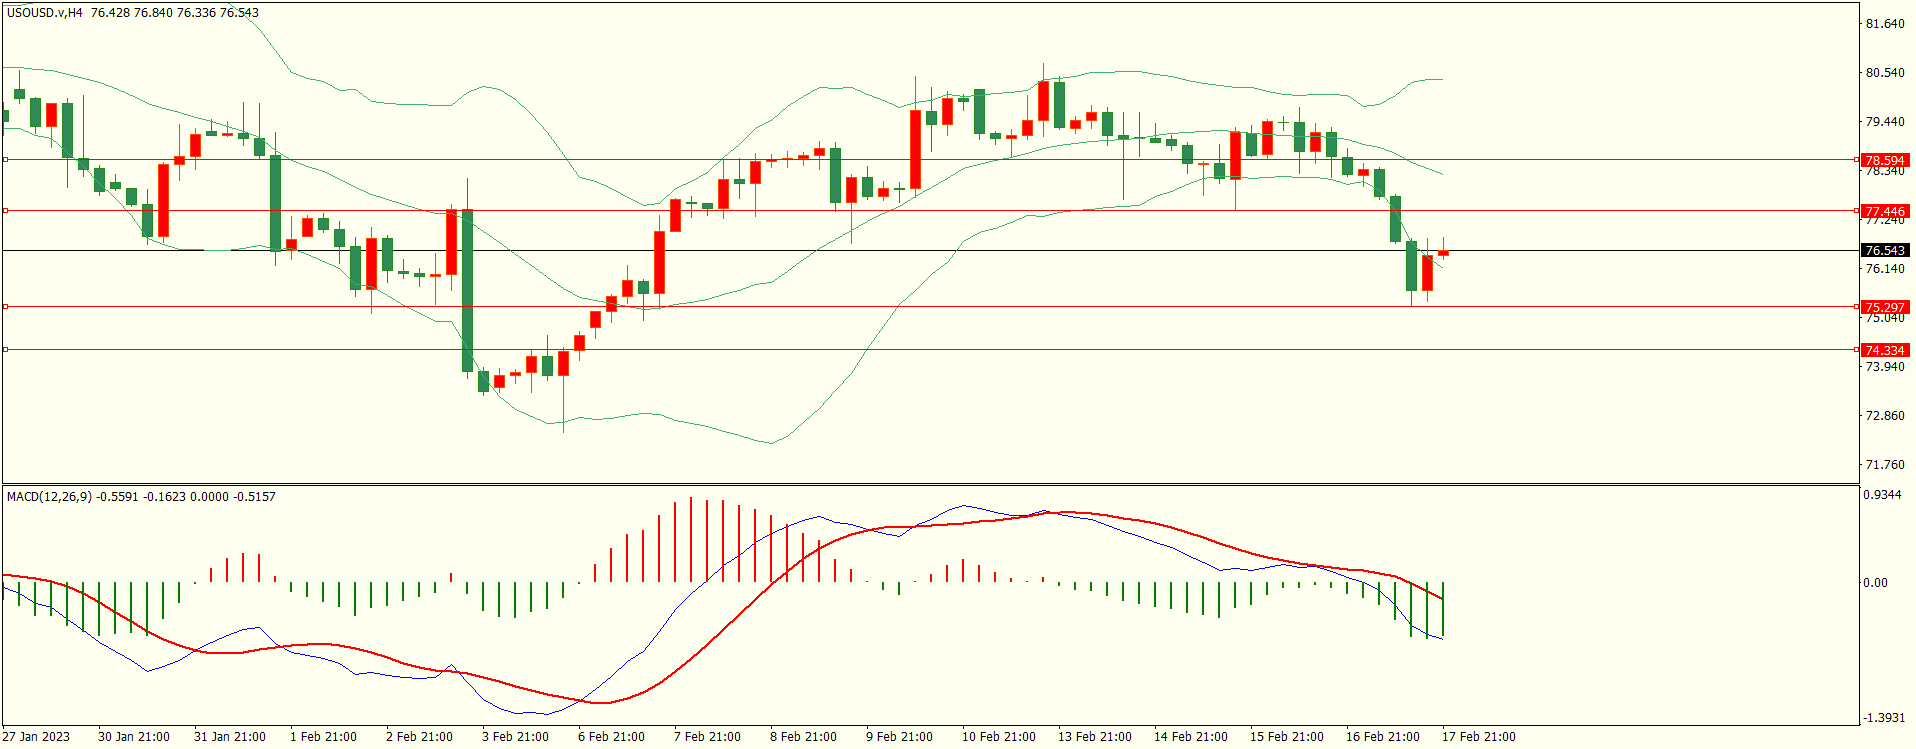Click the 10 Feb 21:00 time label
This screenshot has height=749, width=1916.
click(x=998, y=737)
